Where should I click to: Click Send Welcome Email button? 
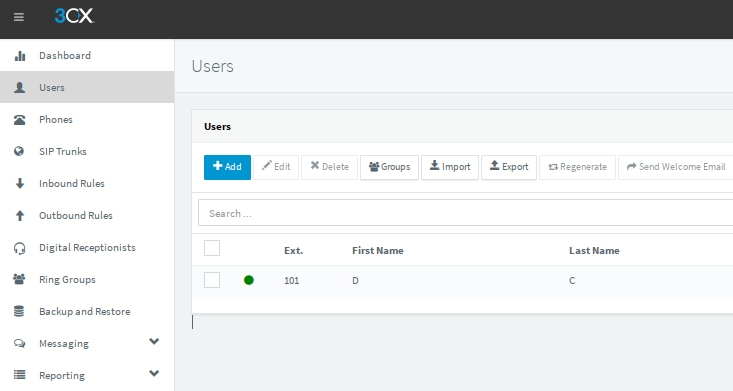(676, 167)
